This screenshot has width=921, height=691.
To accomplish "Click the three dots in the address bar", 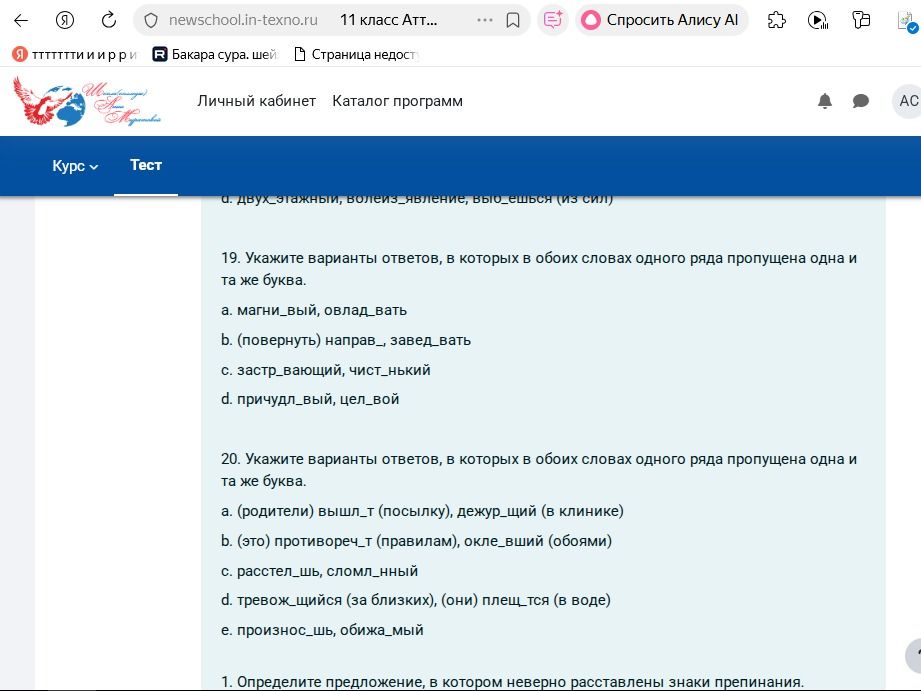I will (485, 21).
